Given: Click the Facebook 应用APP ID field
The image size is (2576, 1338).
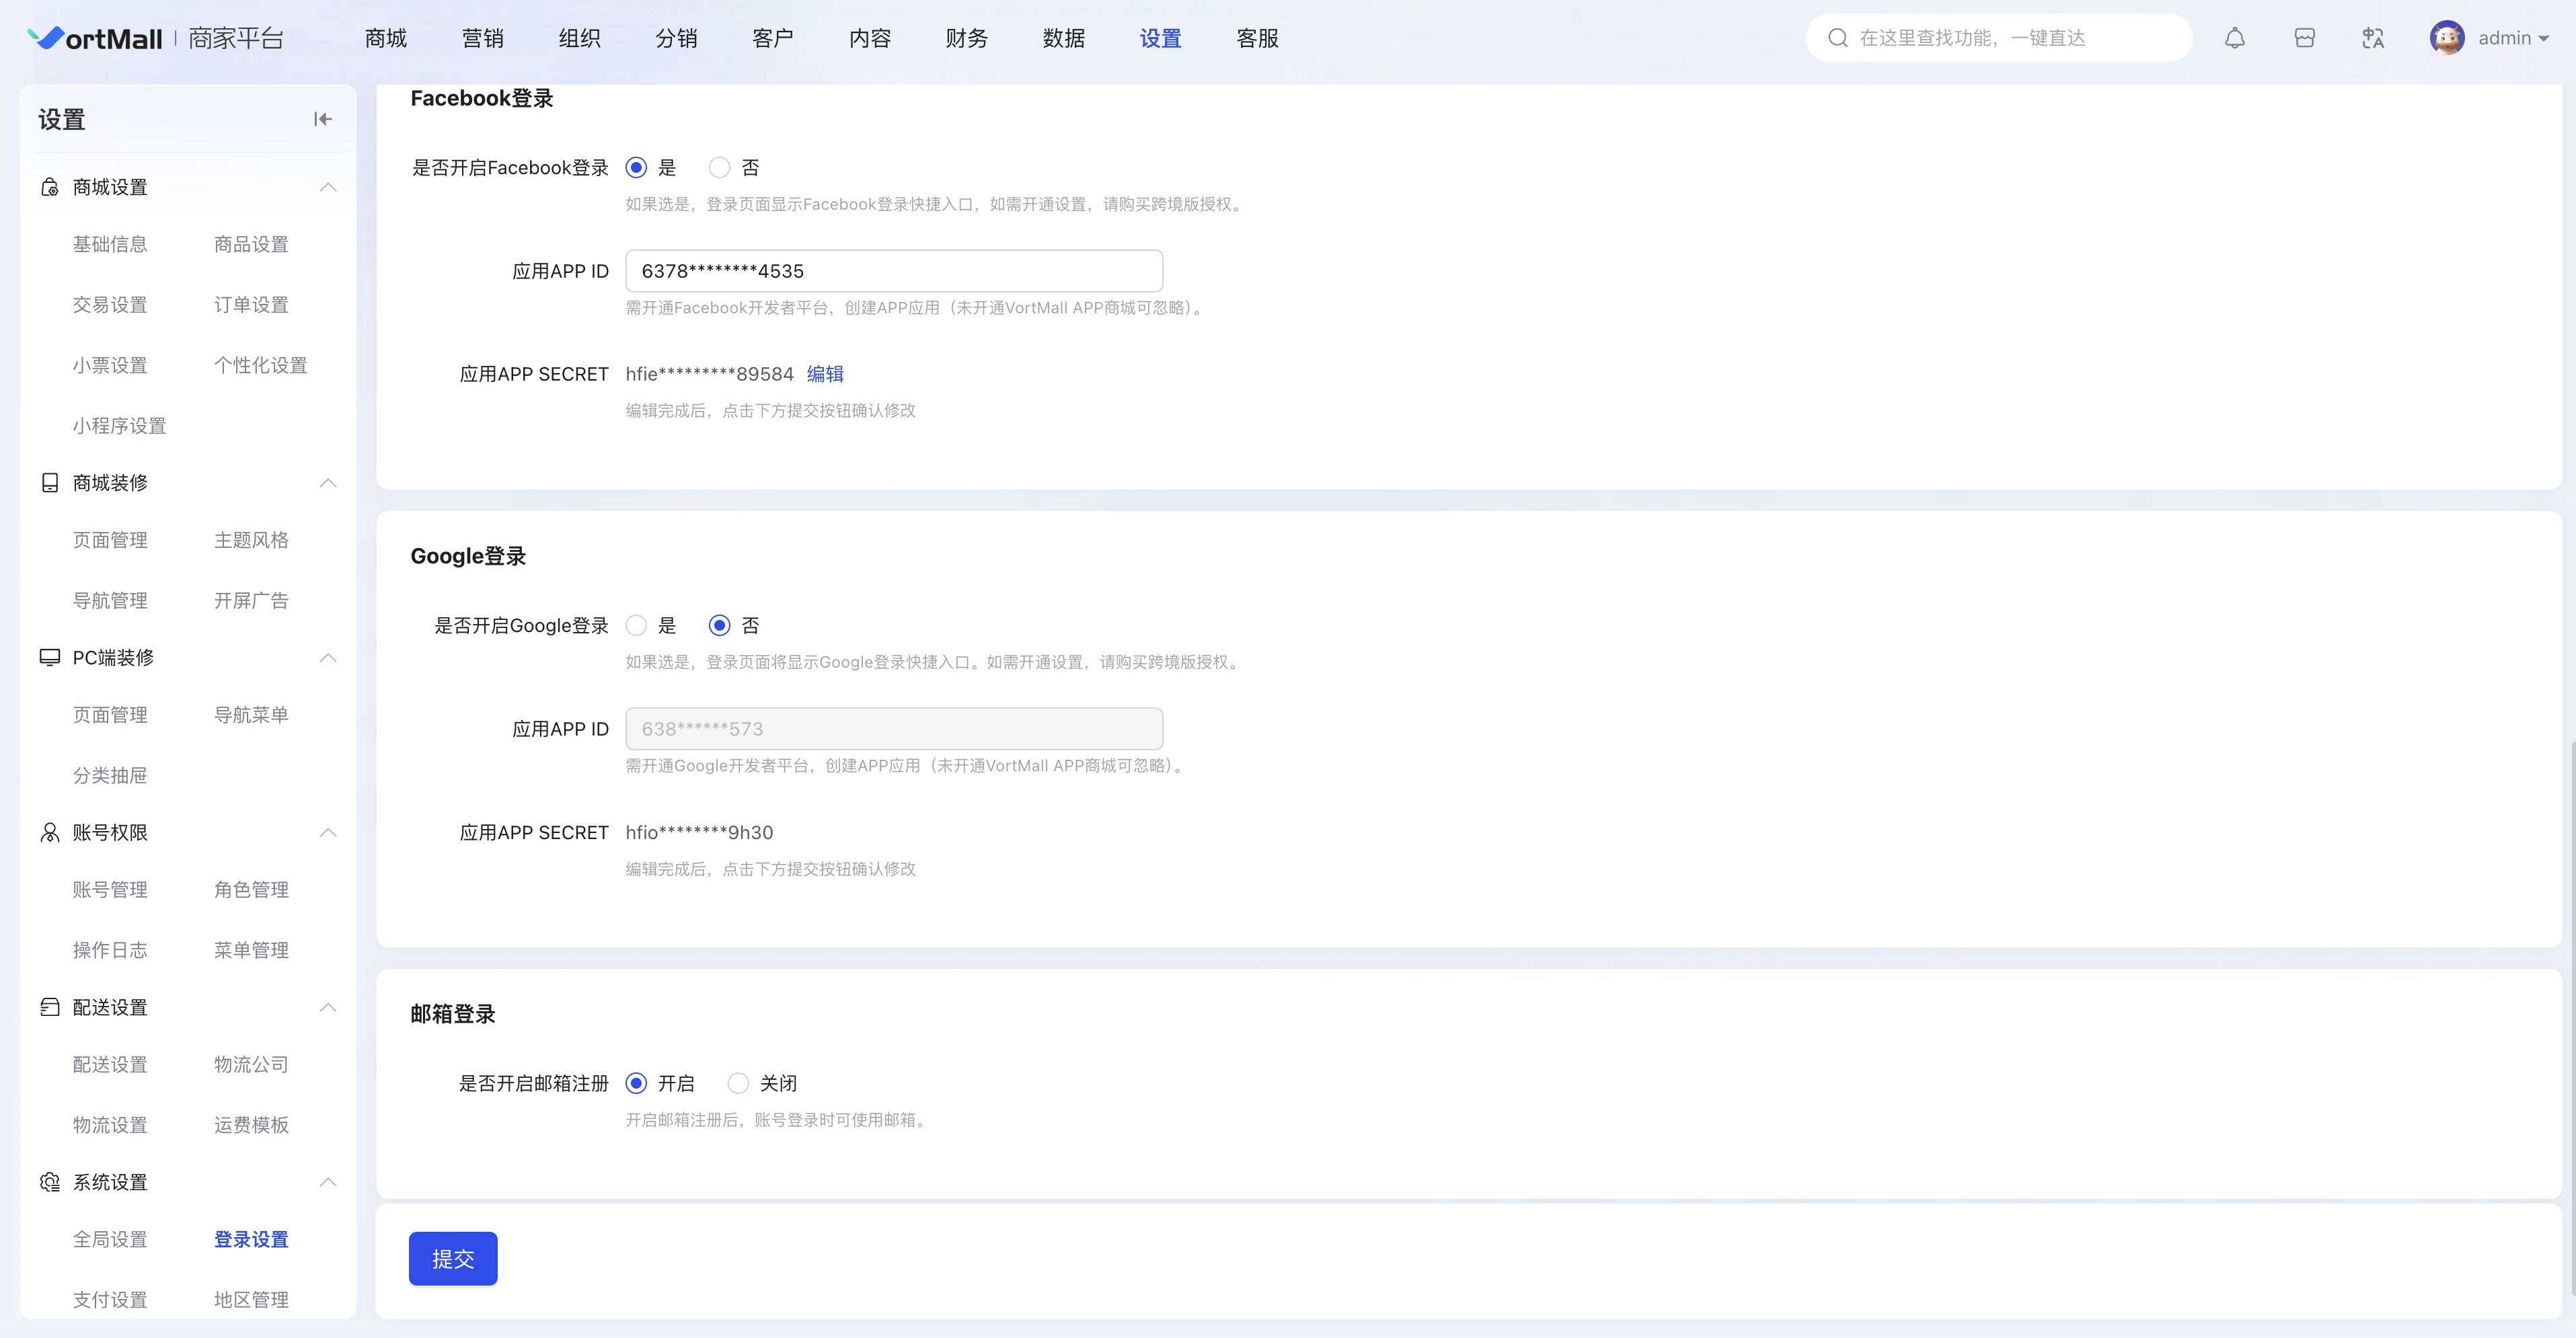Looking at the screenshot, I should 894,271.
